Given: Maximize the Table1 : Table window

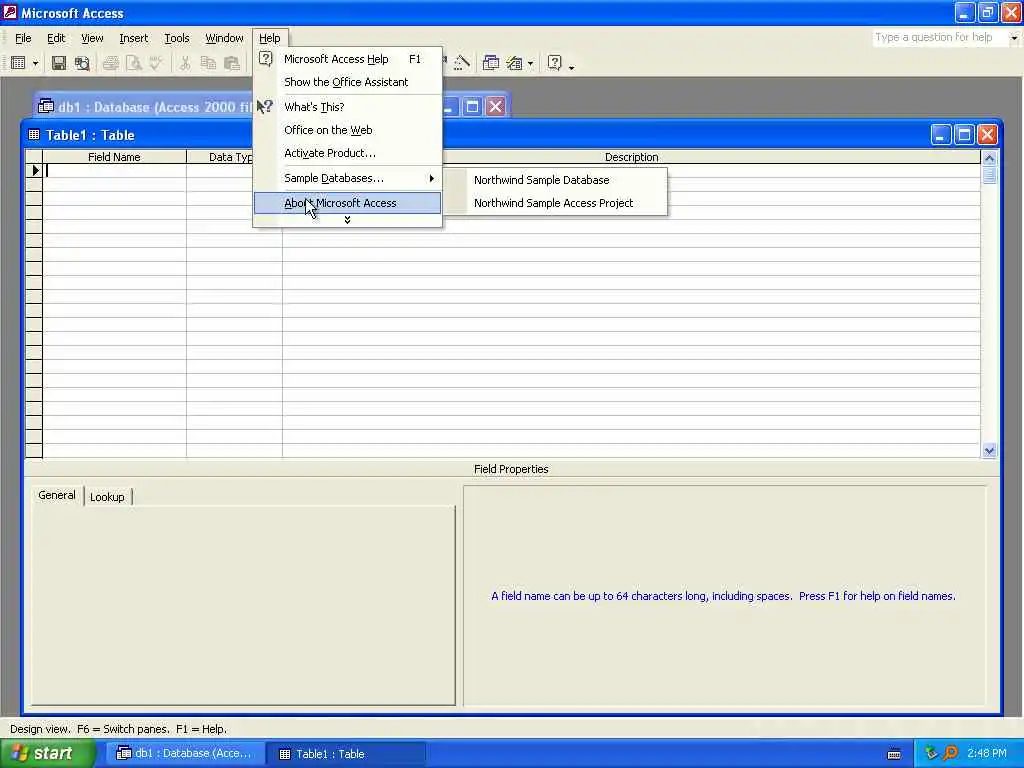Looking at the screenshot, I should [964, 135].
